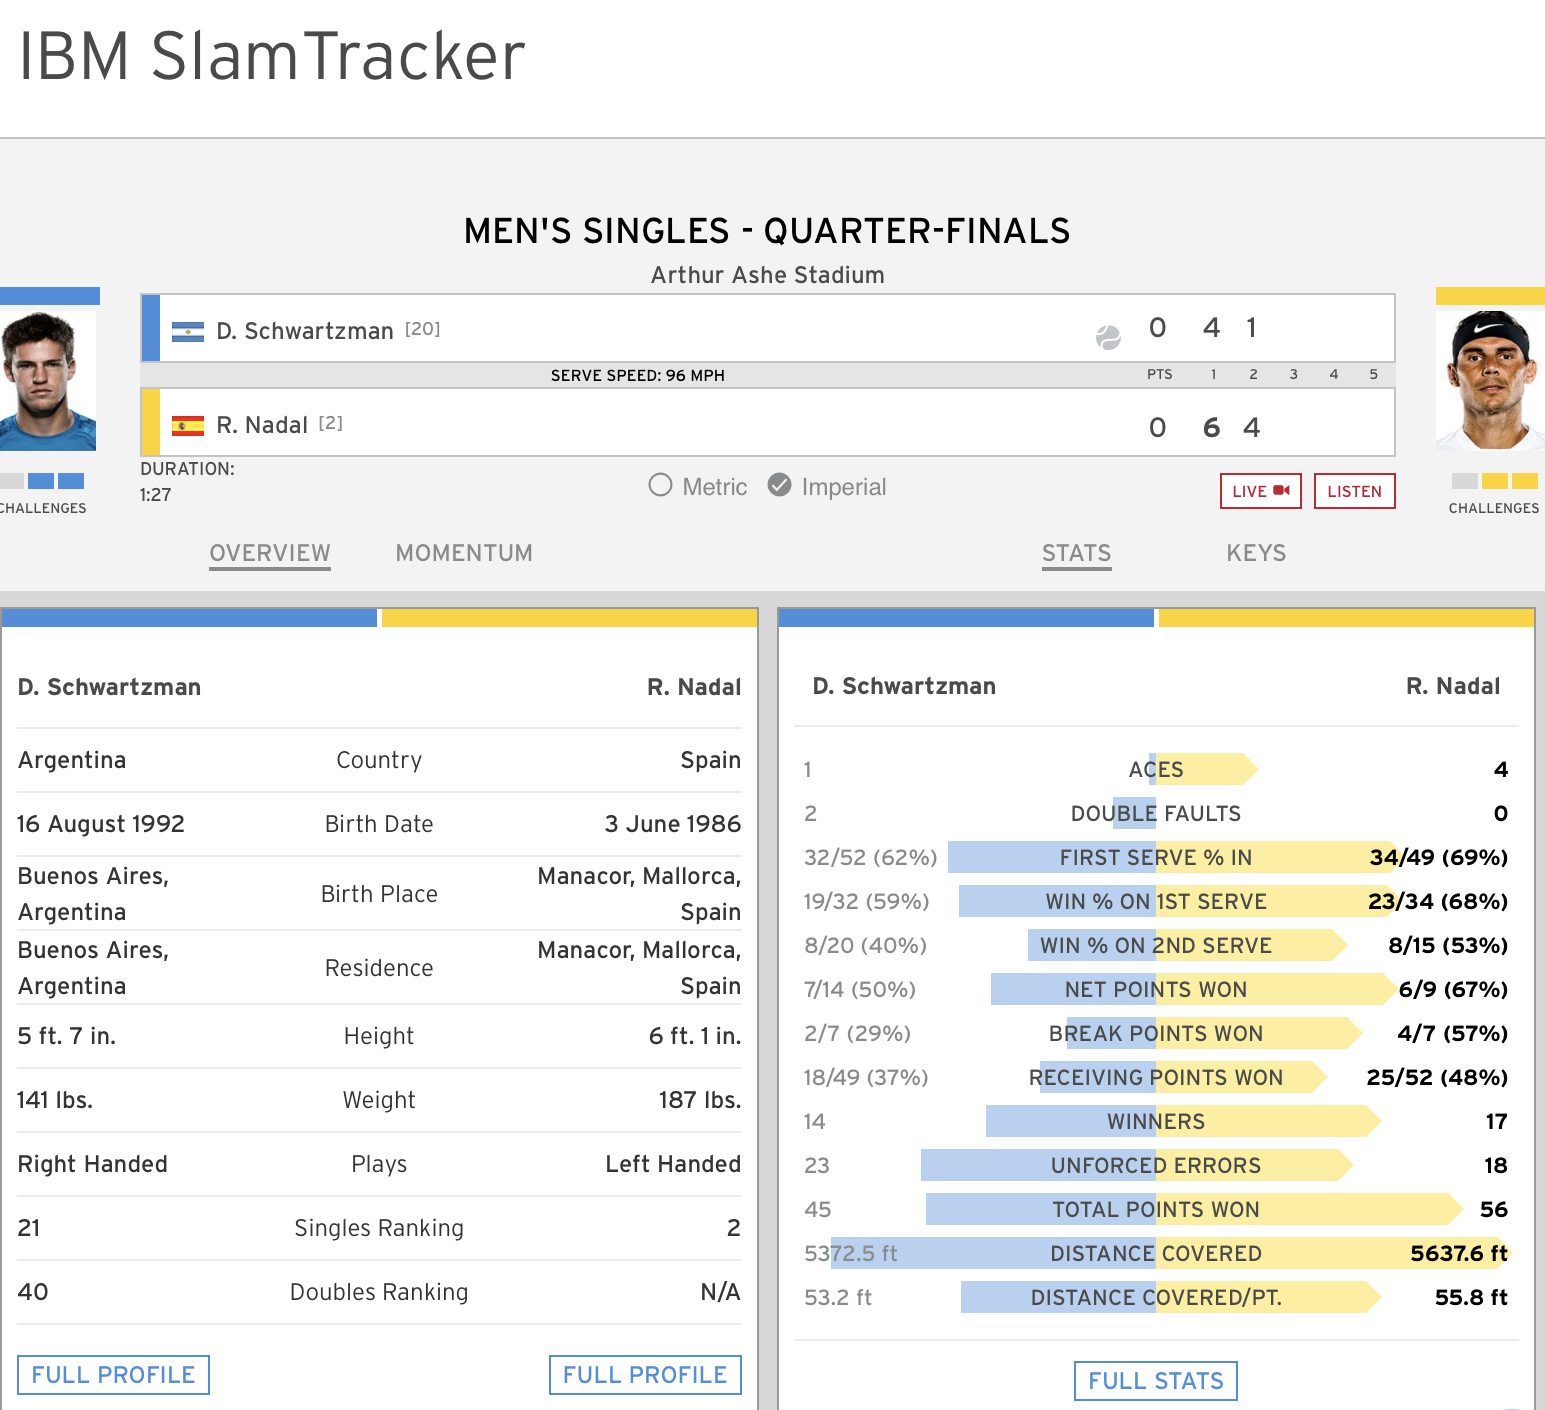
Task: Click the WIN % ON 2ND SERVE row
Action: pos(1156,945)
